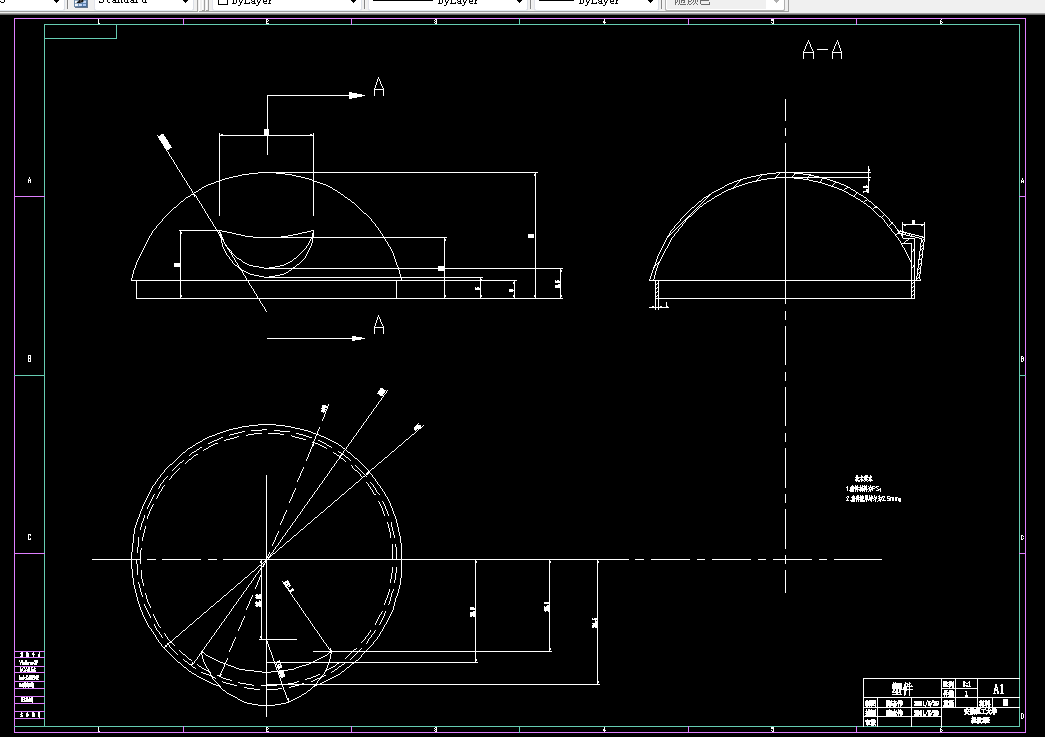Click zone label B on the left border

pyautogui.click(x=29, y=359)
